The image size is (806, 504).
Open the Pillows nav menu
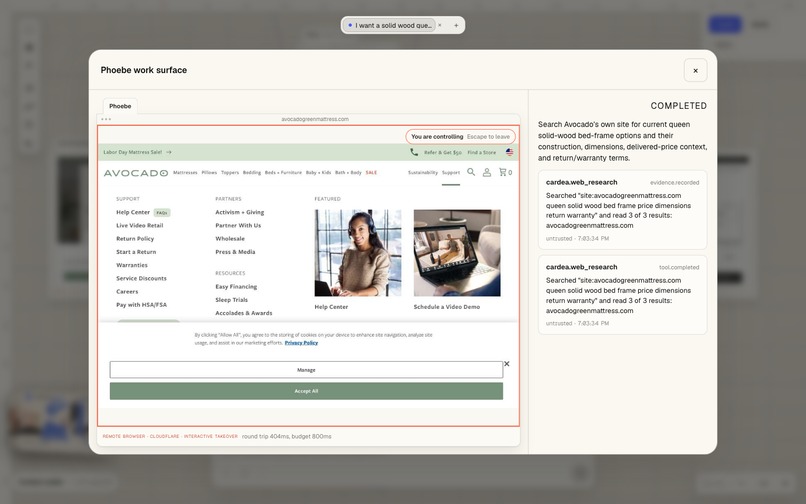209,173
